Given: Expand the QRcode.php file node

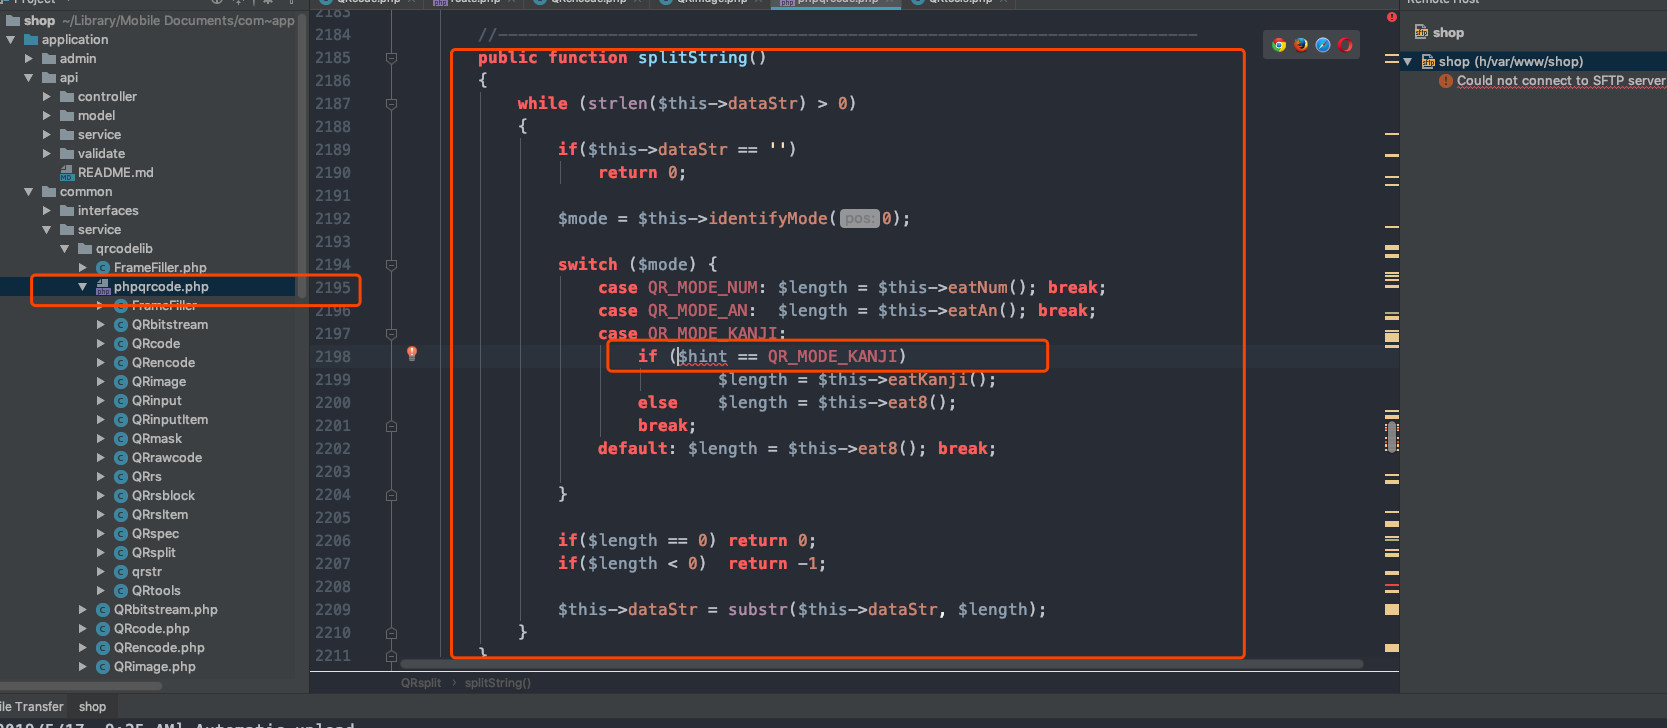Looking at the screenshot, I should point(83,629).
